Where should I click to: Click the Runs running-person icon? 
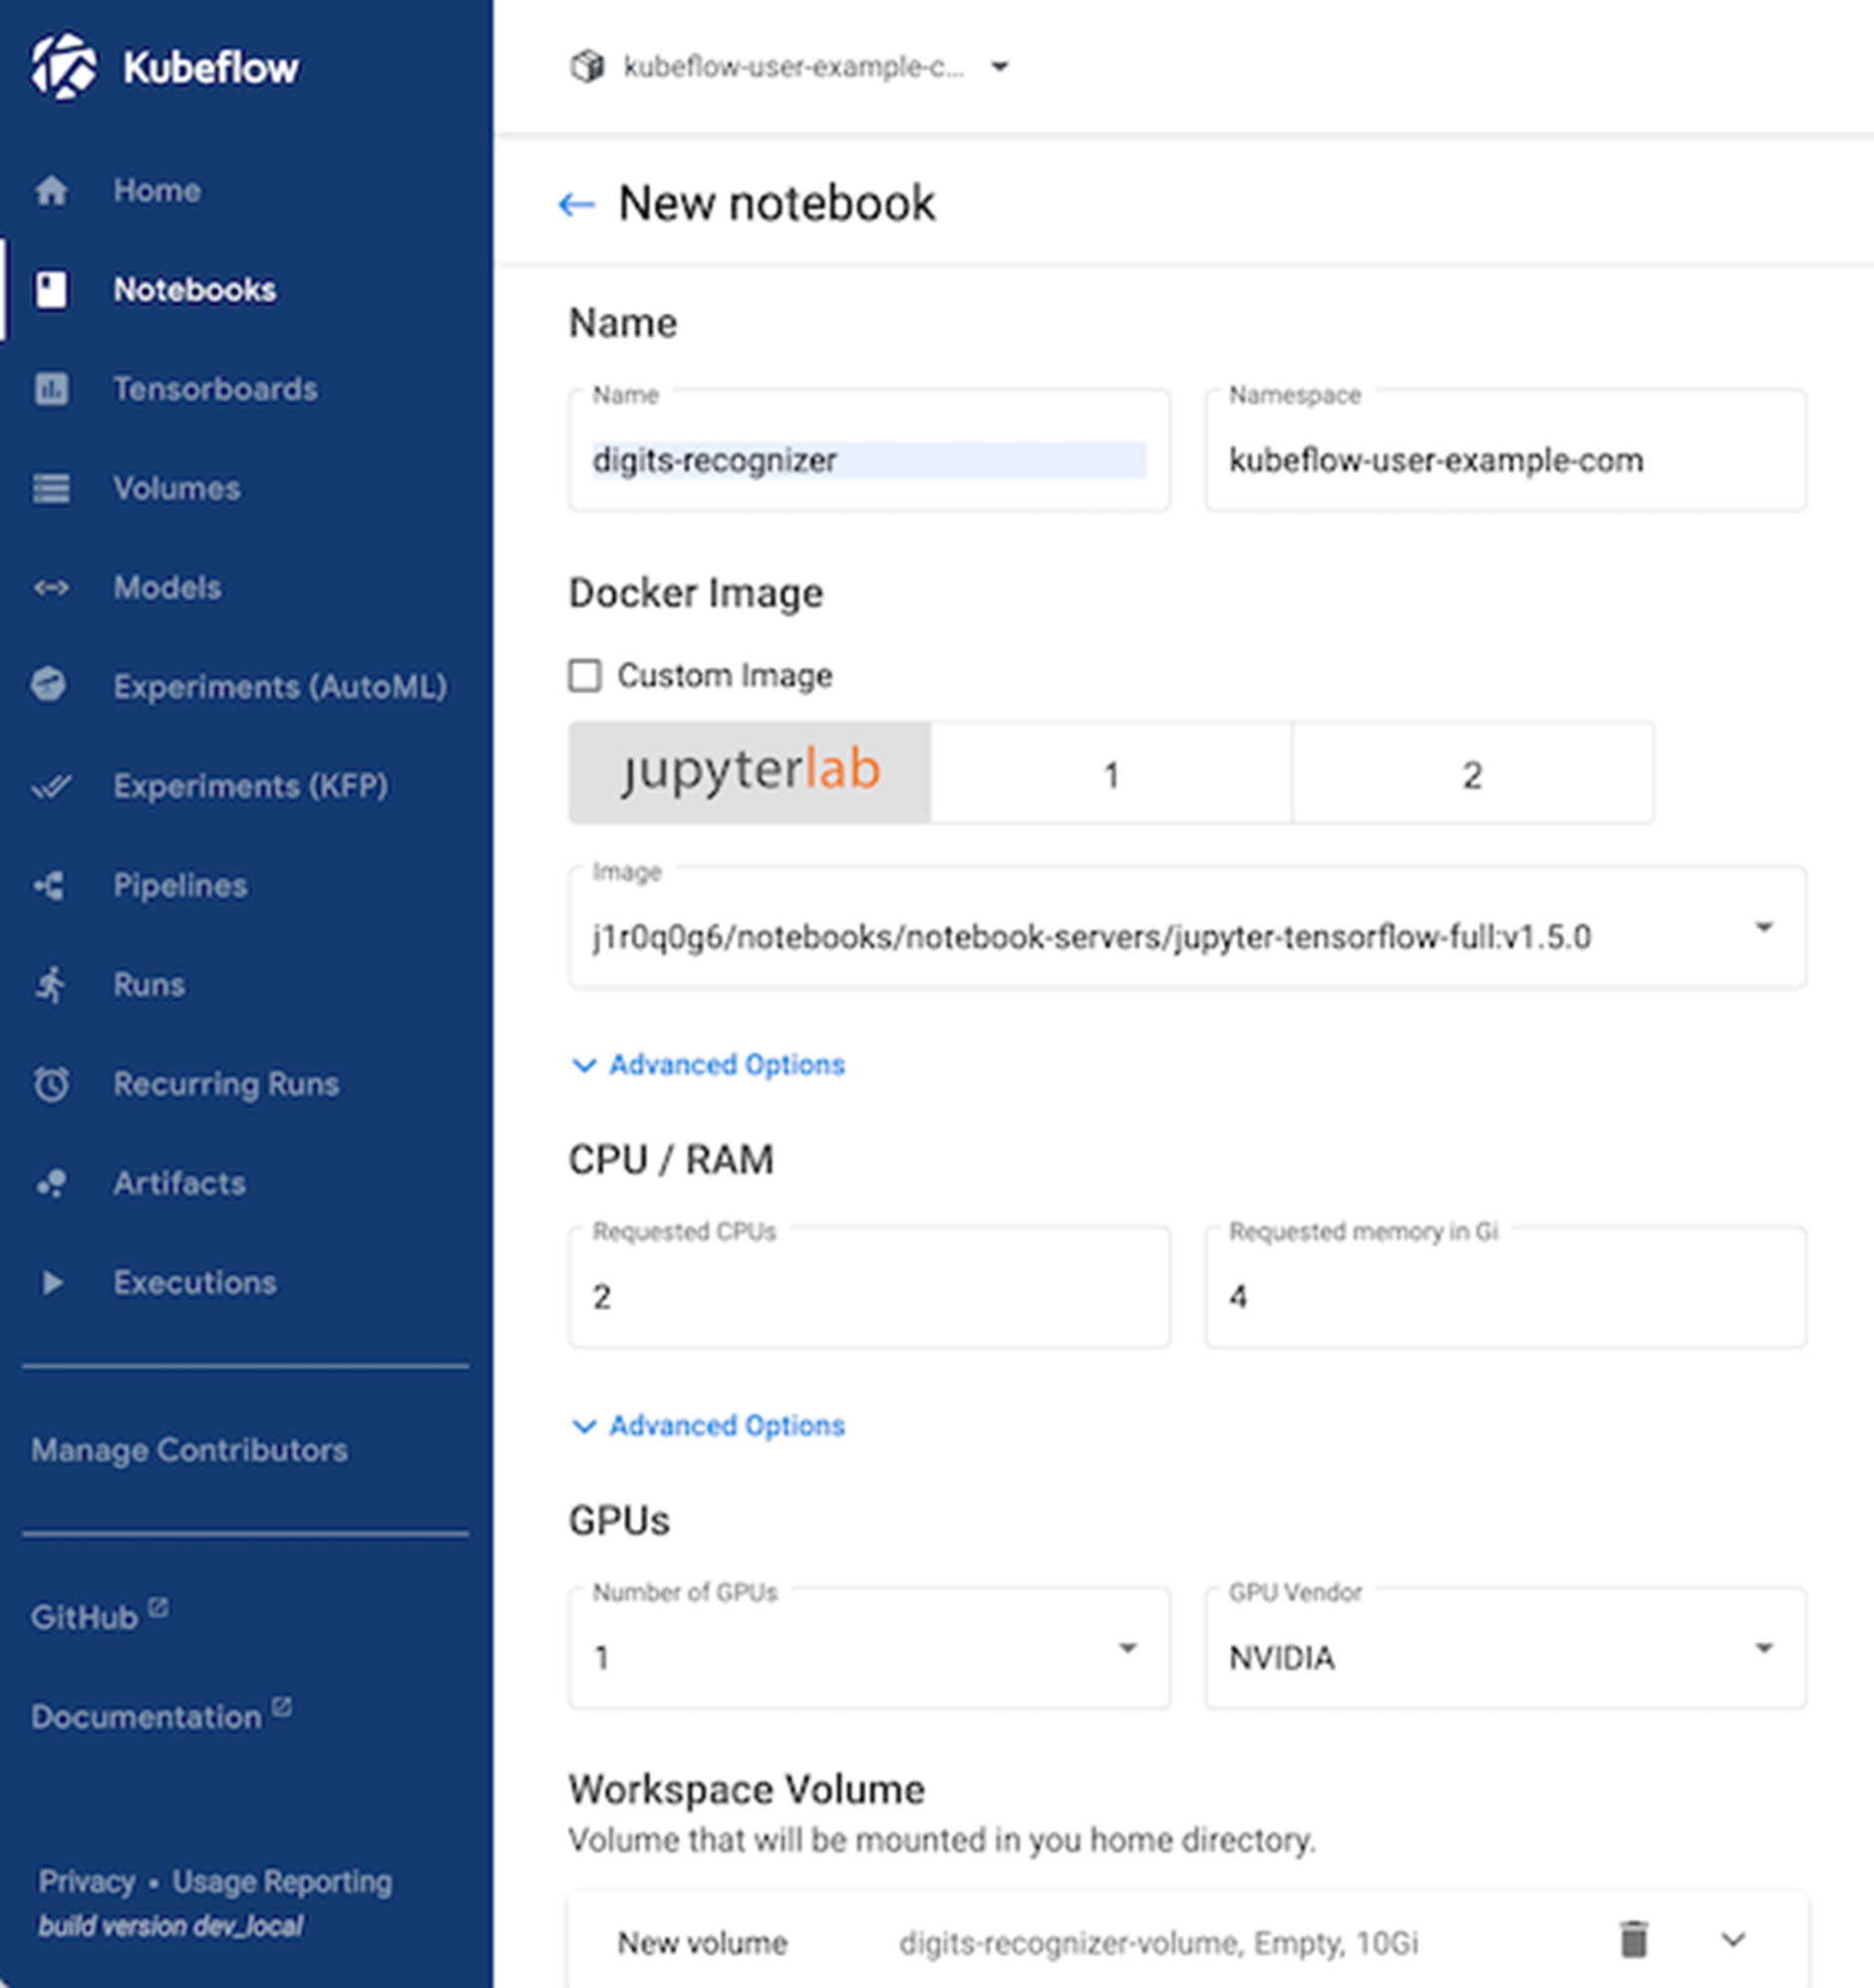pos(51,984)
